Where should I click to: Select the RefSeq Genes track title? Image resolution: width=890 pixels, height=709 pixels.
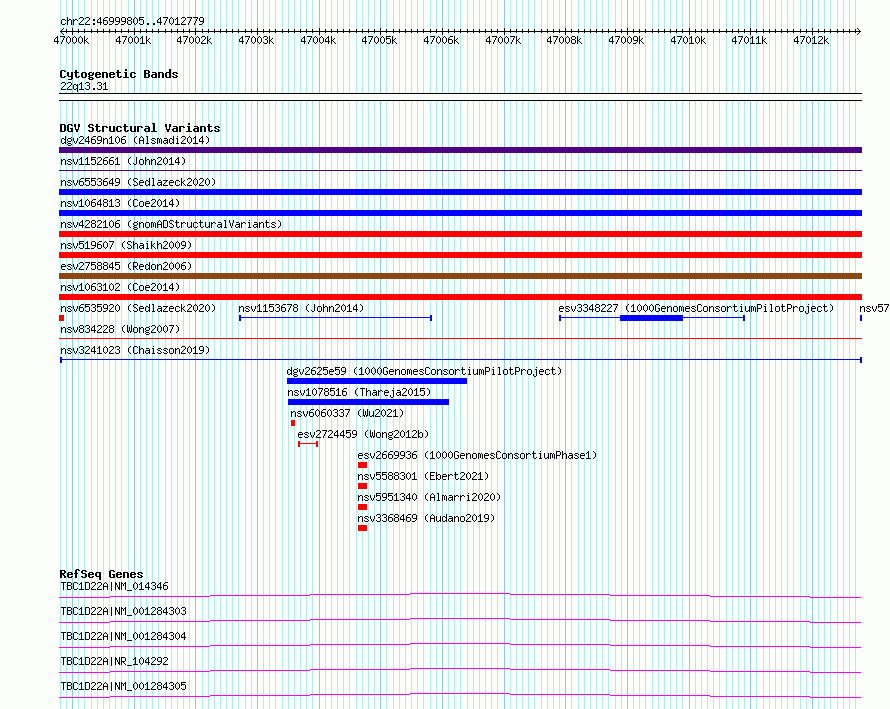101,574
